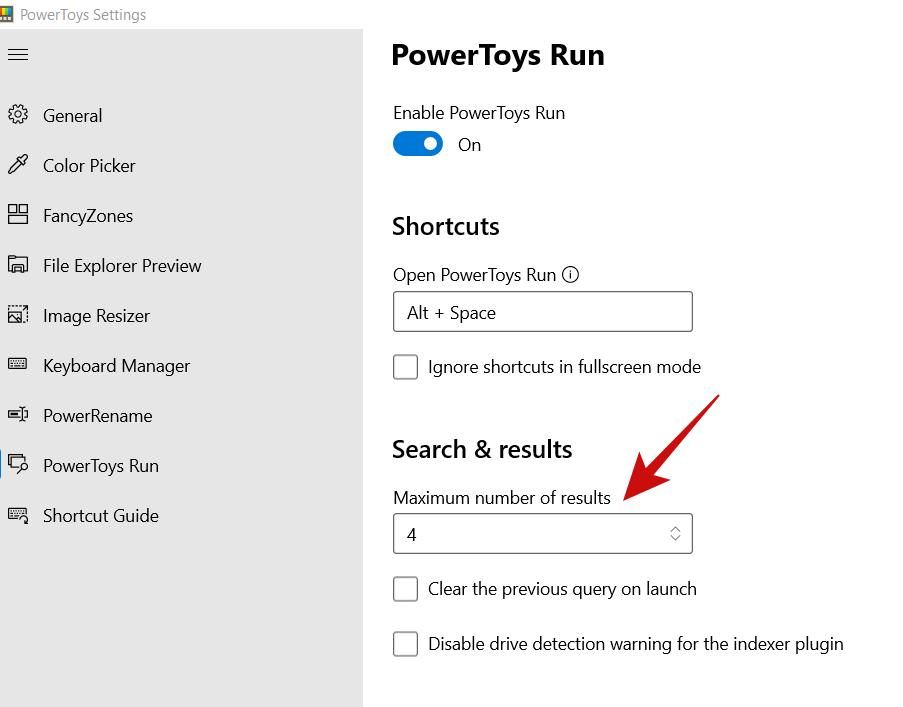Click the PowerToys Settings window title

83,15
